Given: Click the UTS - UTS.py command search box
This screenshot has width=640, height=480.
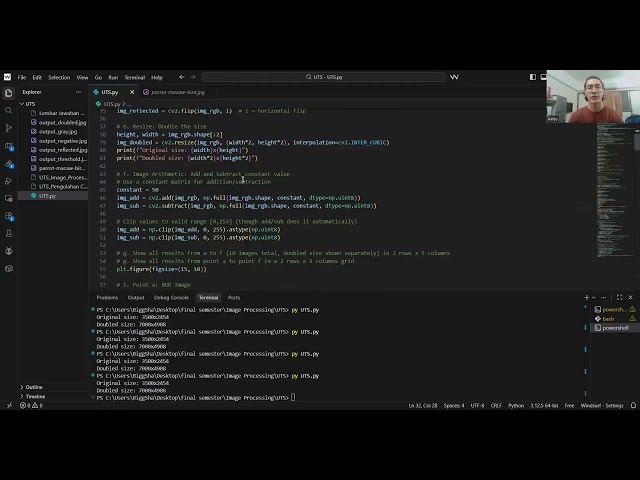Looking at the screenshot, I should 323,77.
